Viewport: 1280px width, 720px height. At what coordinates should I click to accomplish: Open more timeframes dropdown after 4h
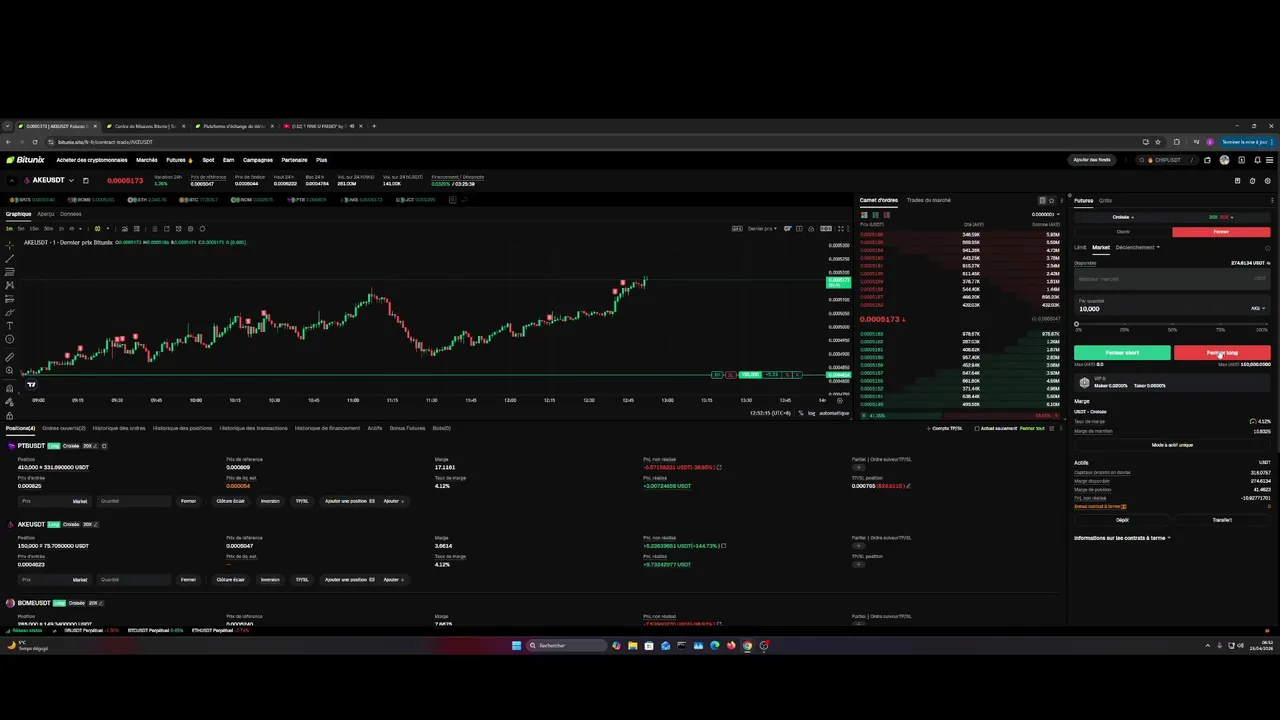pyautogui.click(x=82, y=228)
